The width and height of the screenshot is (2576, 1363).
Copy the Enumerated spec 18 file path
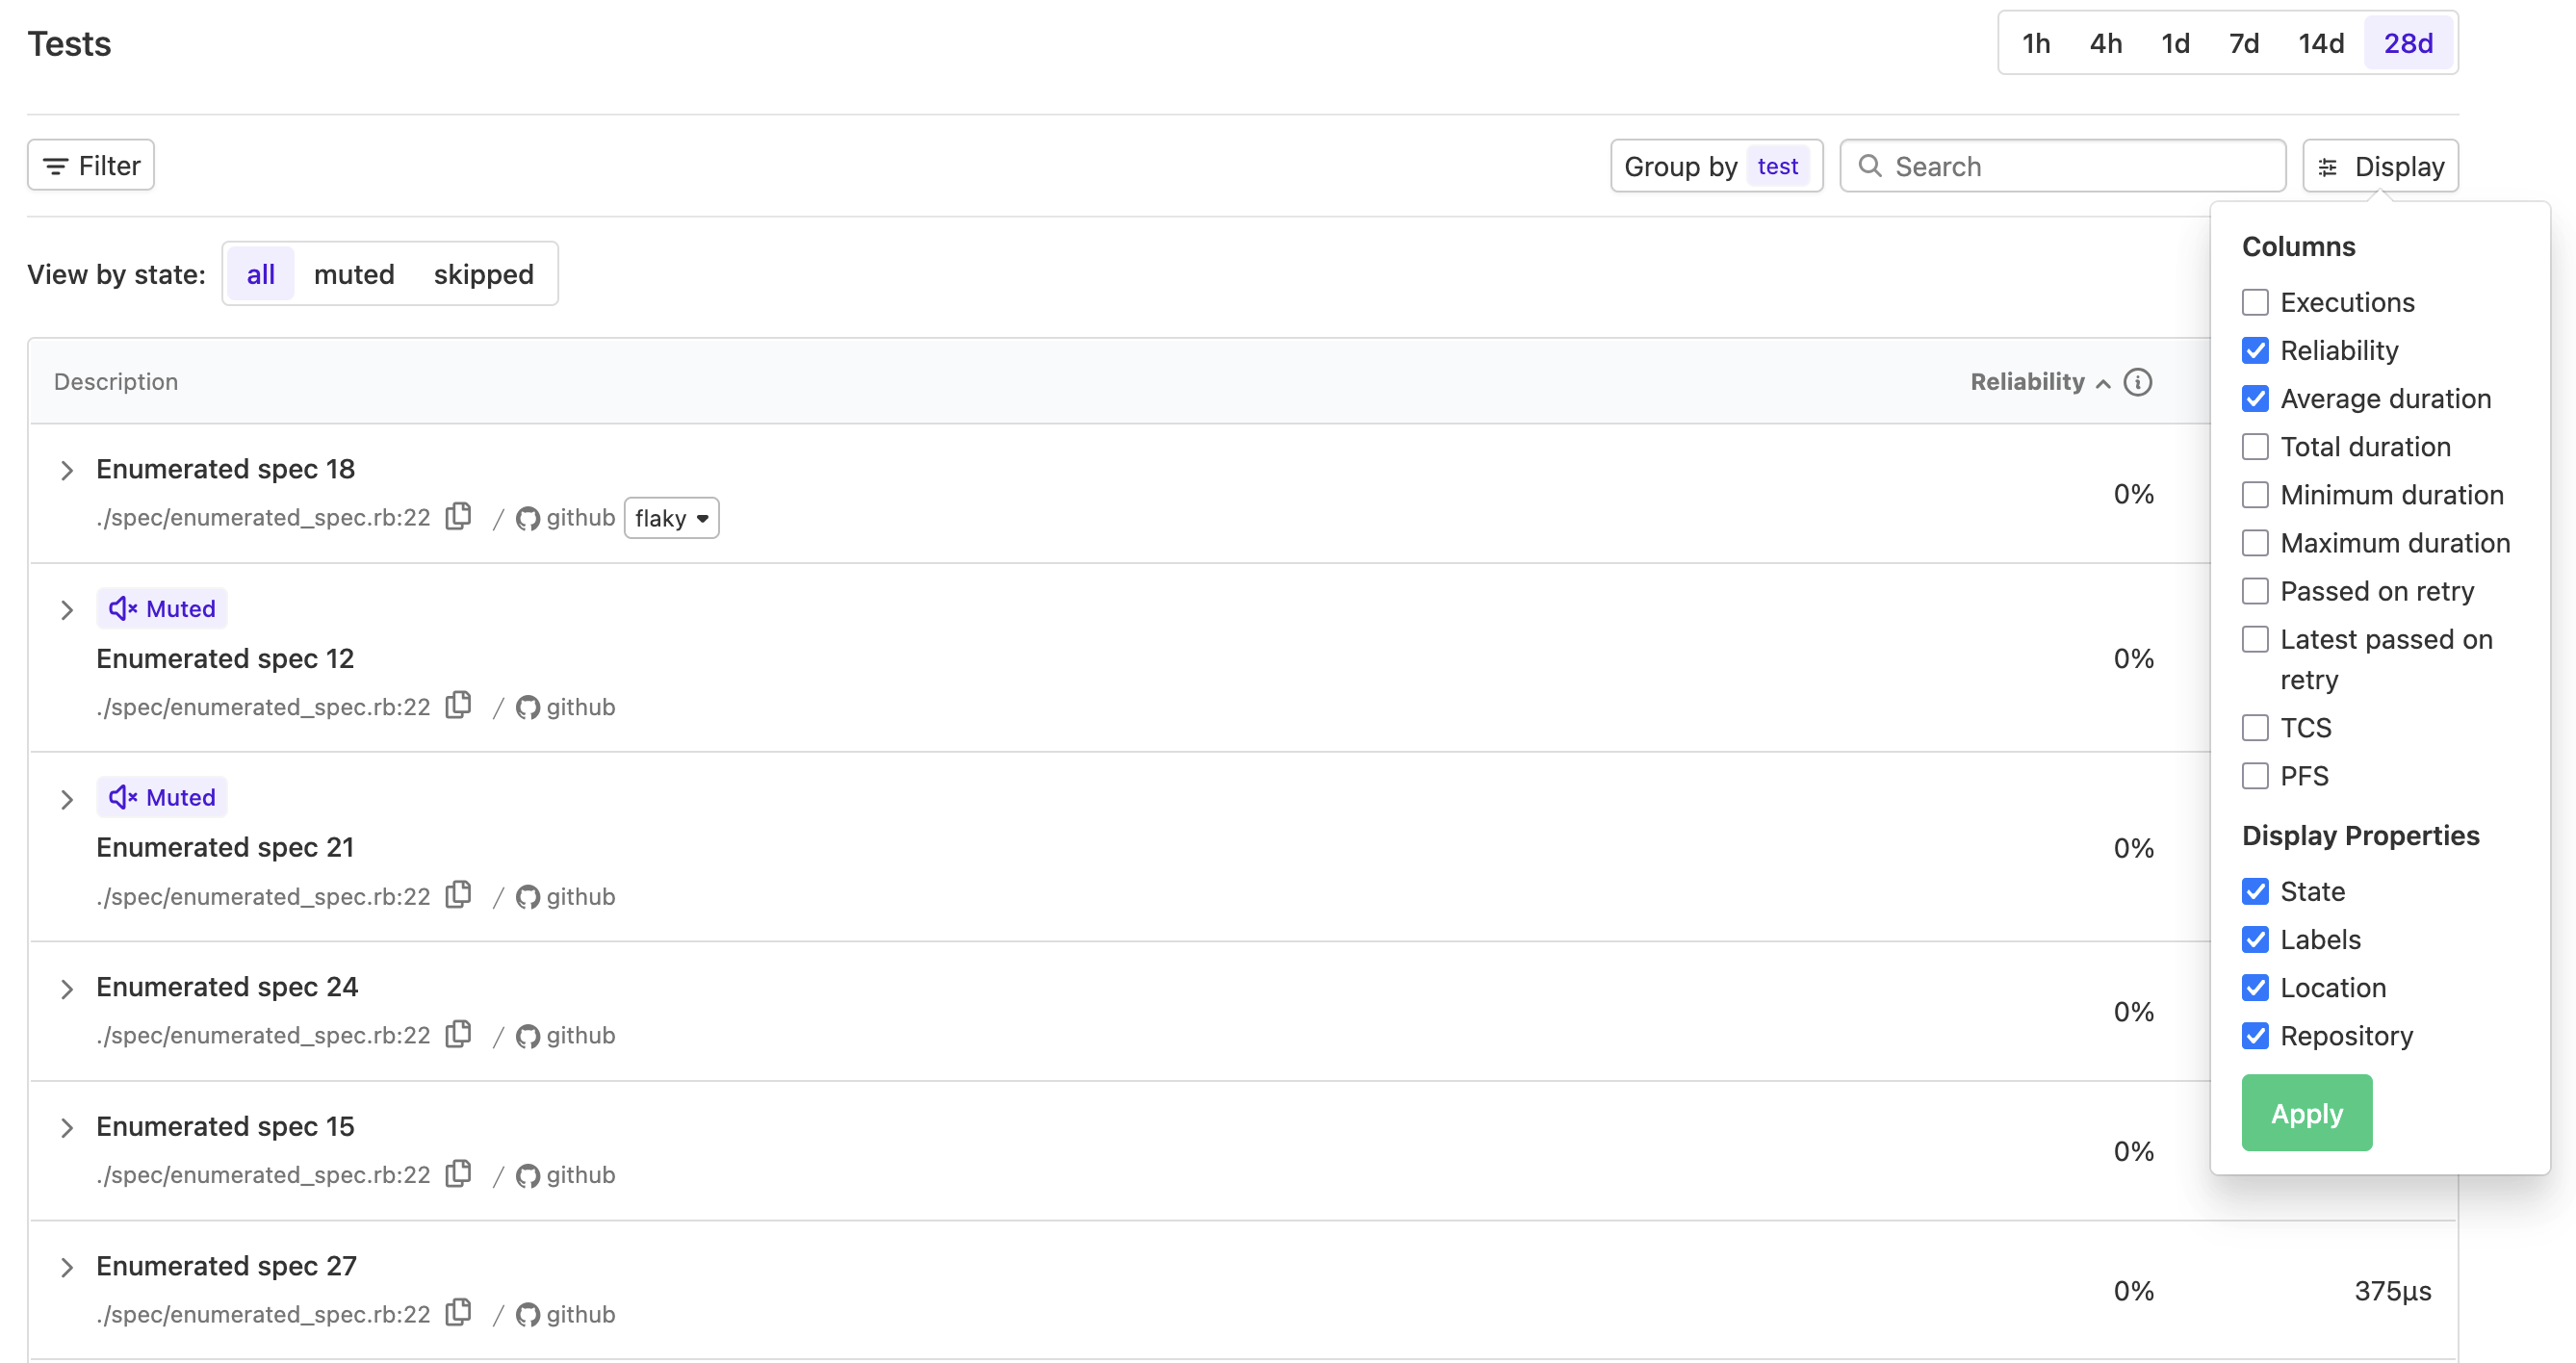(459, 516)
